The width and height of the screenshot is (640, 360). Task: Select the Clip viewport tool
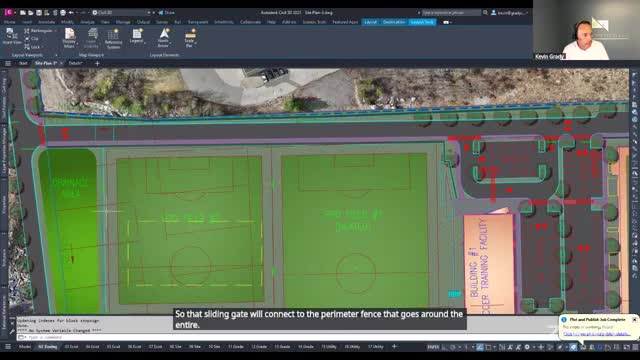[x=31, y=39]
